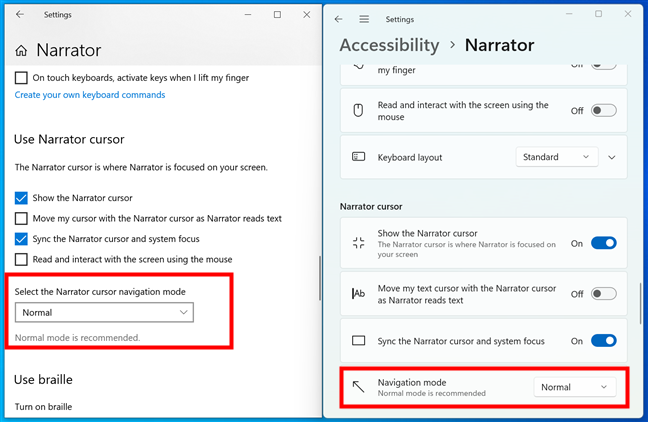Open hamburger navigation menu in right window
The image size is (648, 422).
(x=364, y=19)
